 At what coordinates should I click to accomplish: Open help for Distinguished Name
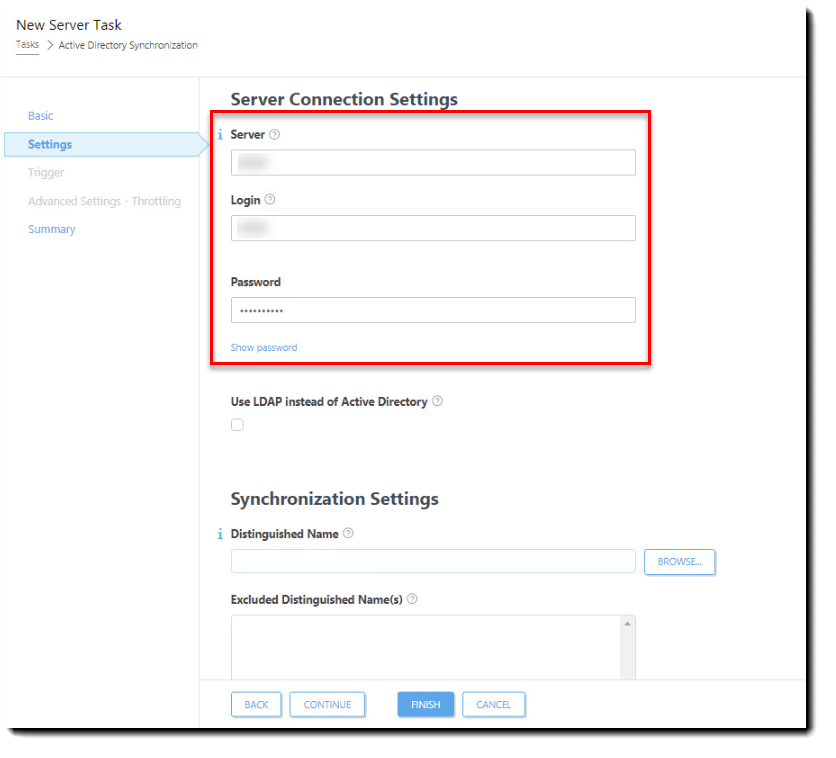[x=347, y=534]
